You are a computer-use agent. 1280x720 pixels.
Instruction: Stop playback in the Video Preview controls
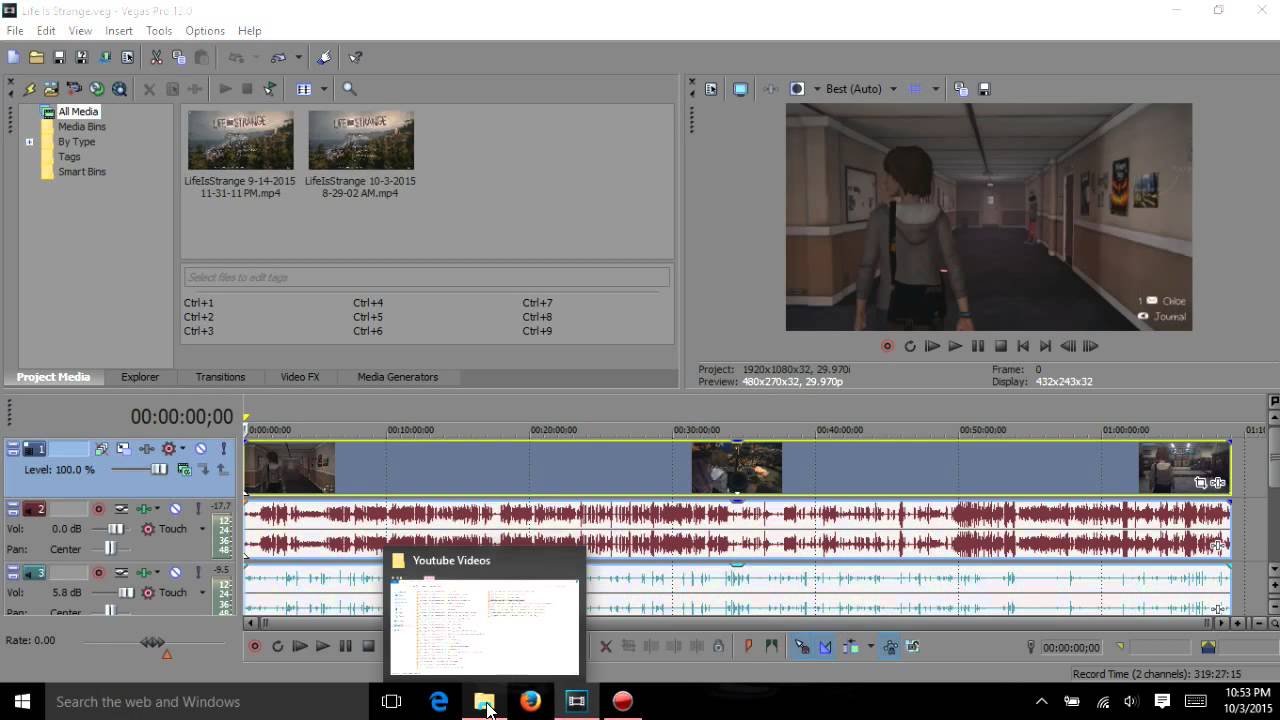[1000, 346]
